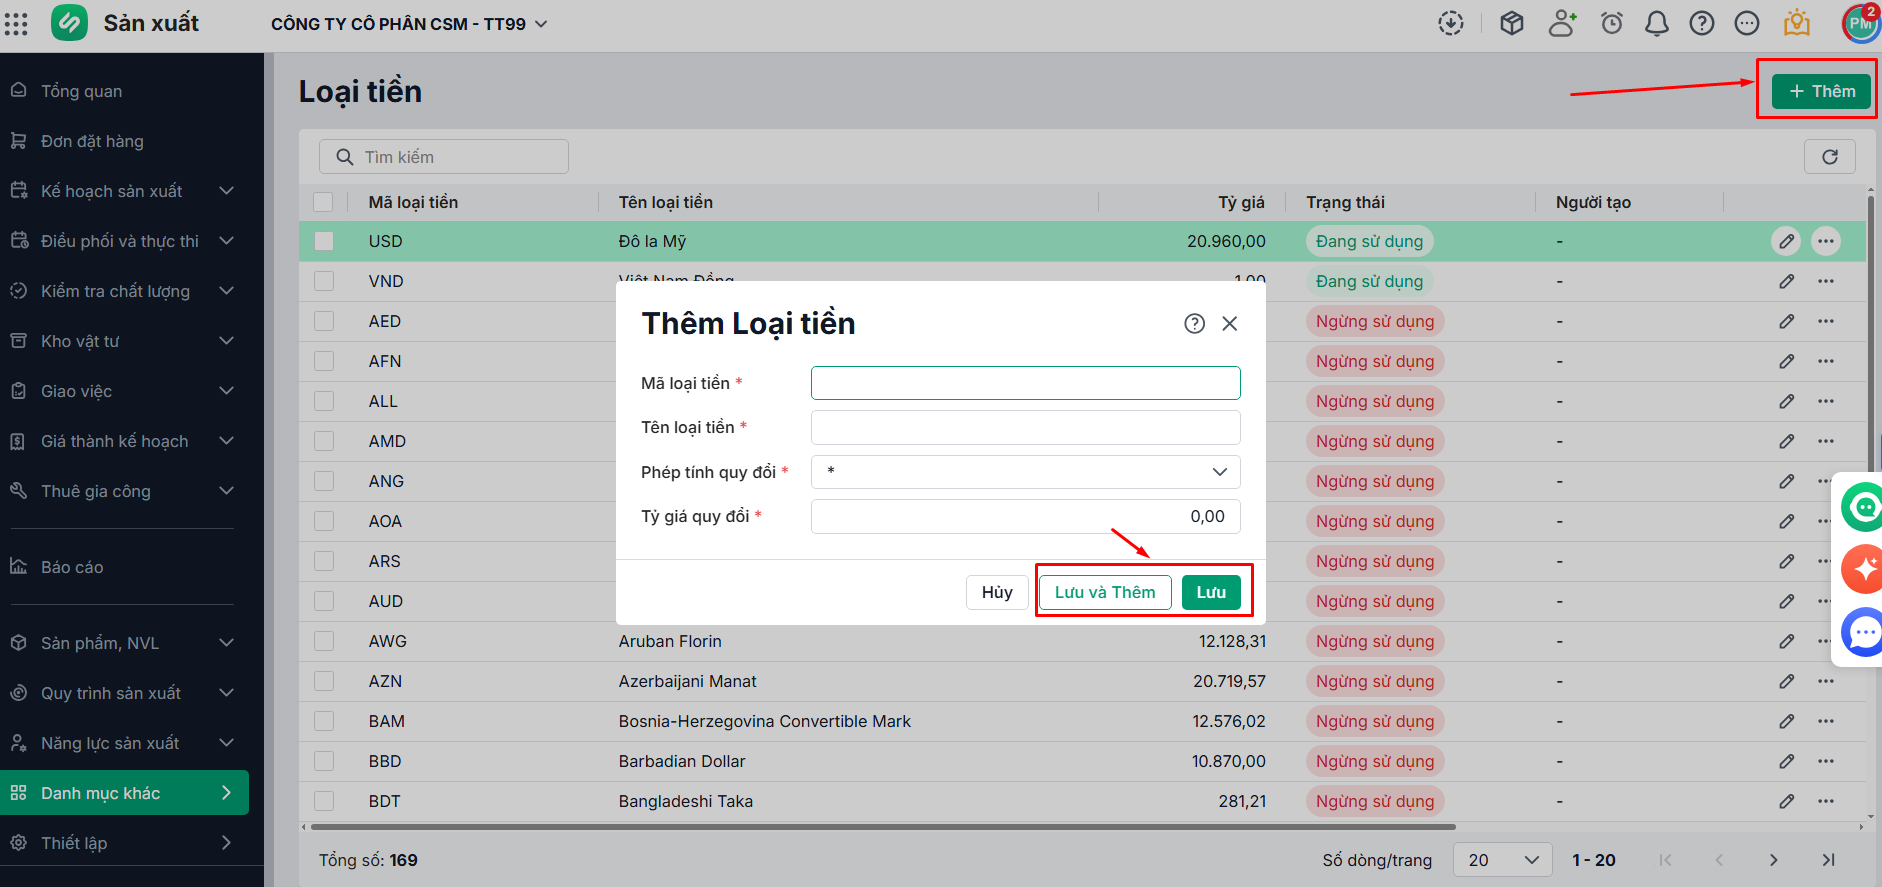
Task: Expand Kiểm tra chất lượng menu
Action: point(124,291)
